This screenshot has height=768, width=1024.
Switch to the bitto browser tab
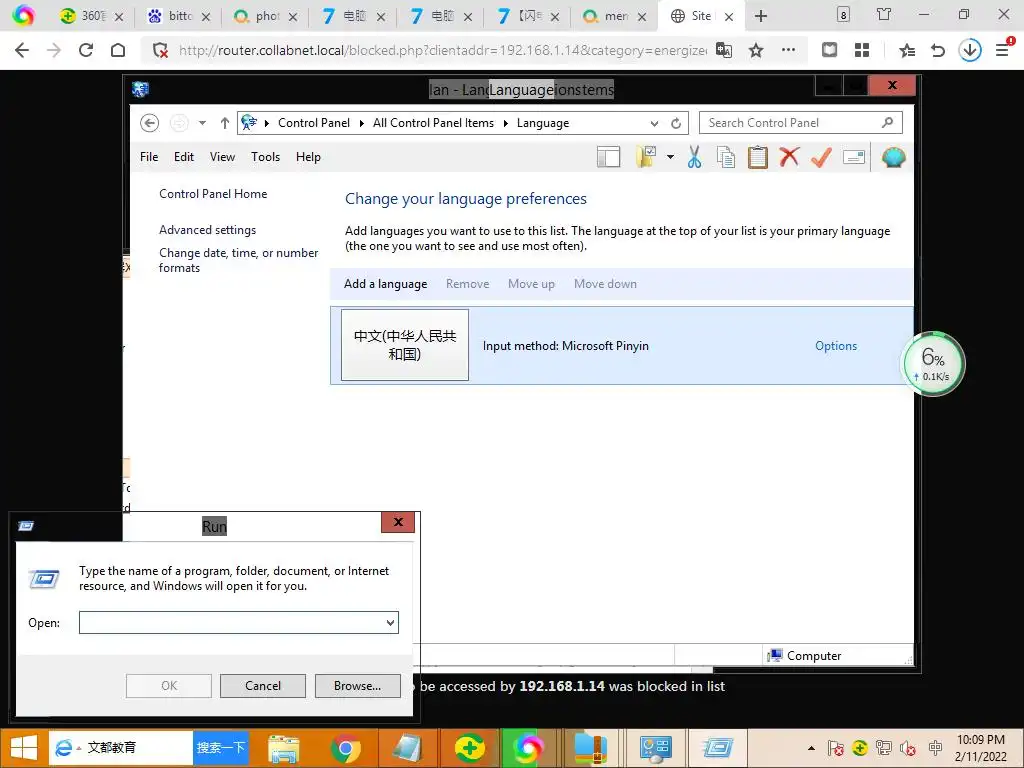point(177,16)
